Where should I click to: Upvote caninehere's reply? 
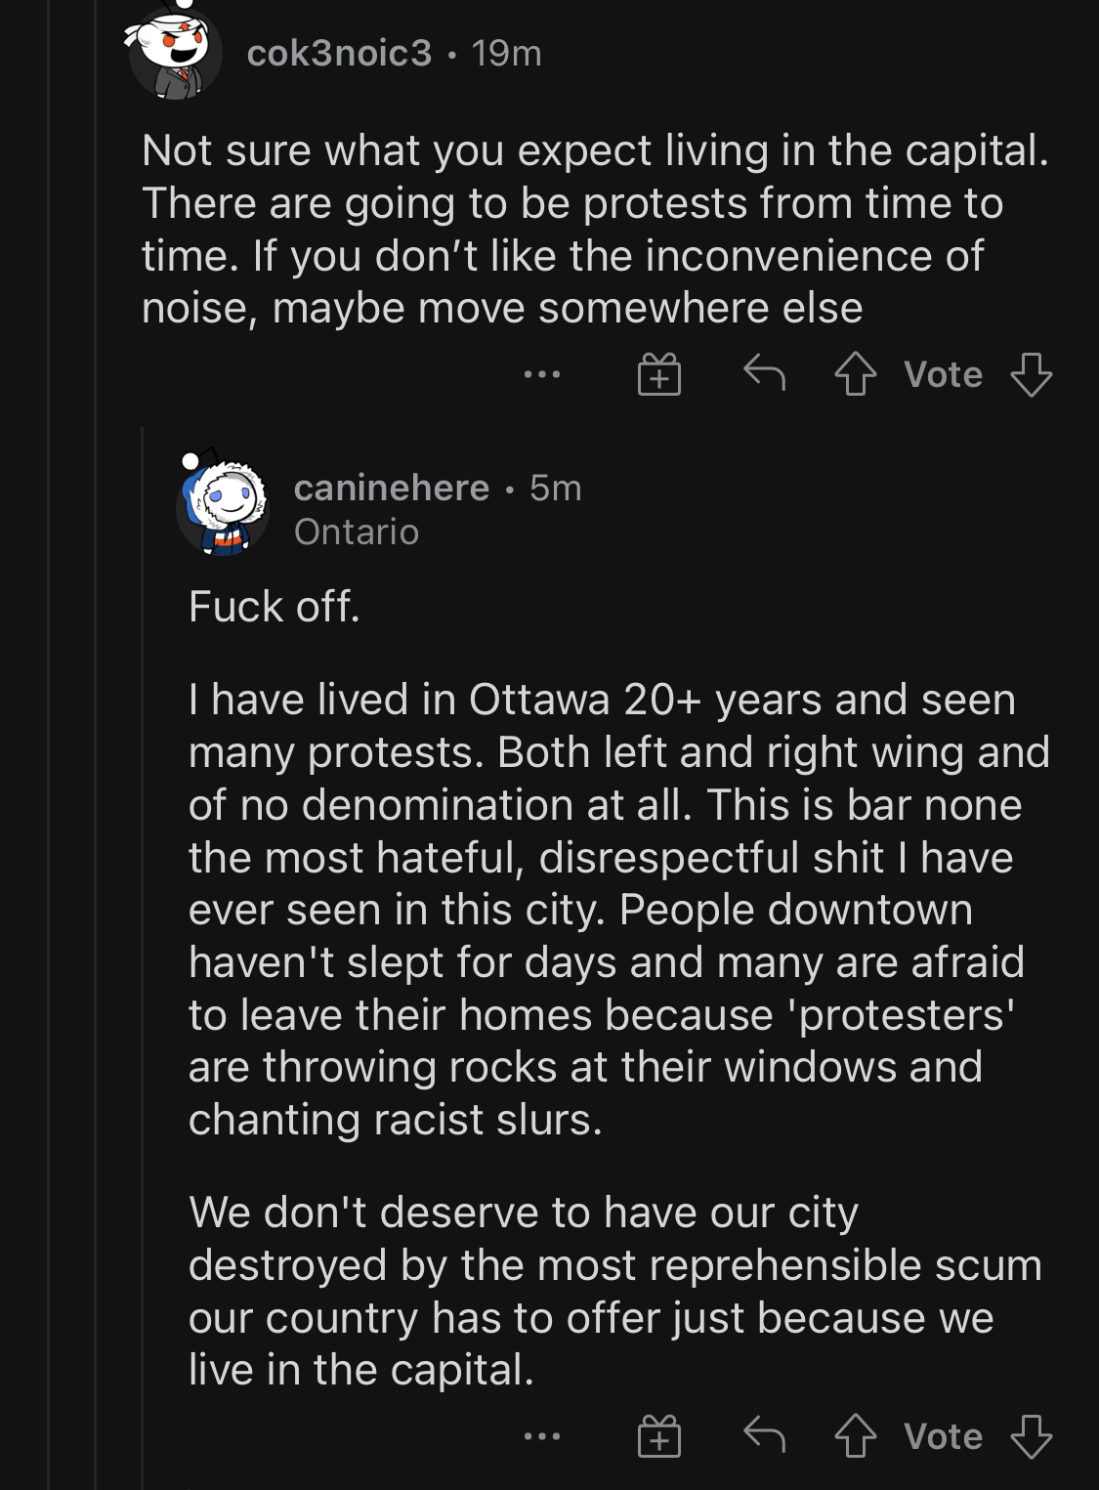click(855, 1437)
